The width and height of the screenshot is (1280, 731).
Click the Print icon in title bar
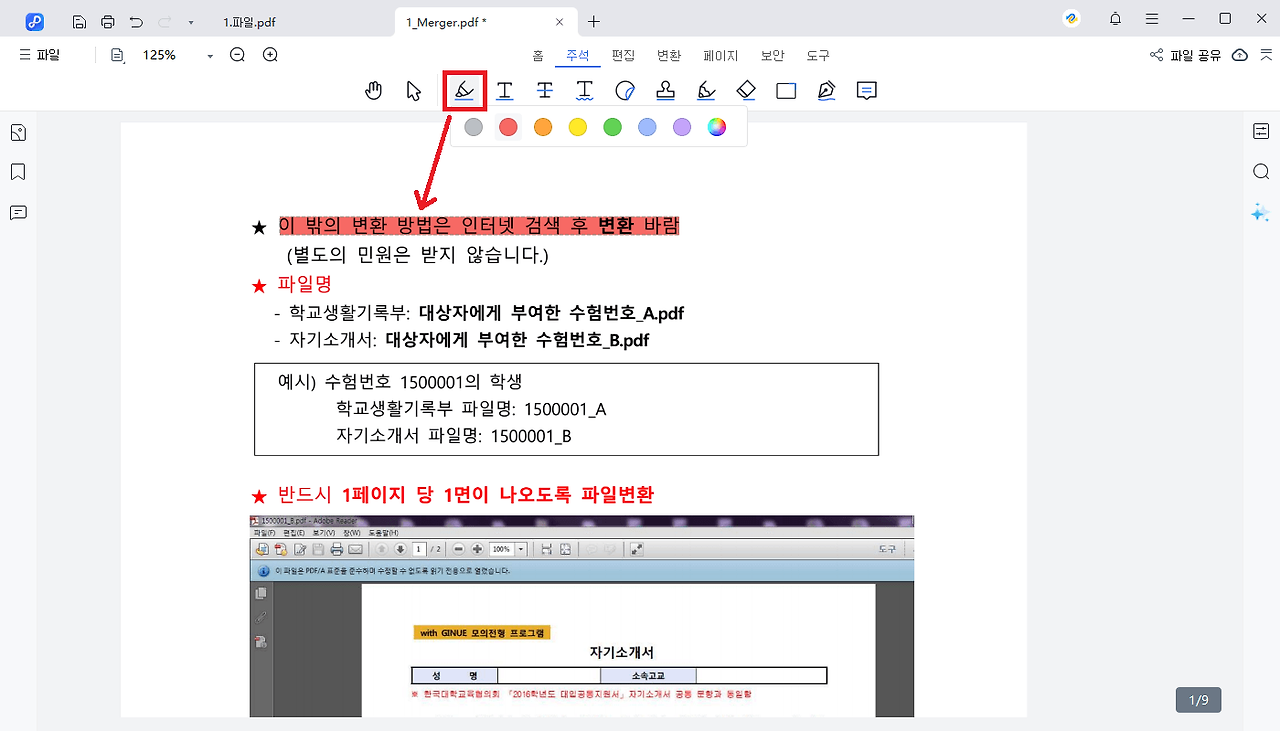tap(108, 21)
